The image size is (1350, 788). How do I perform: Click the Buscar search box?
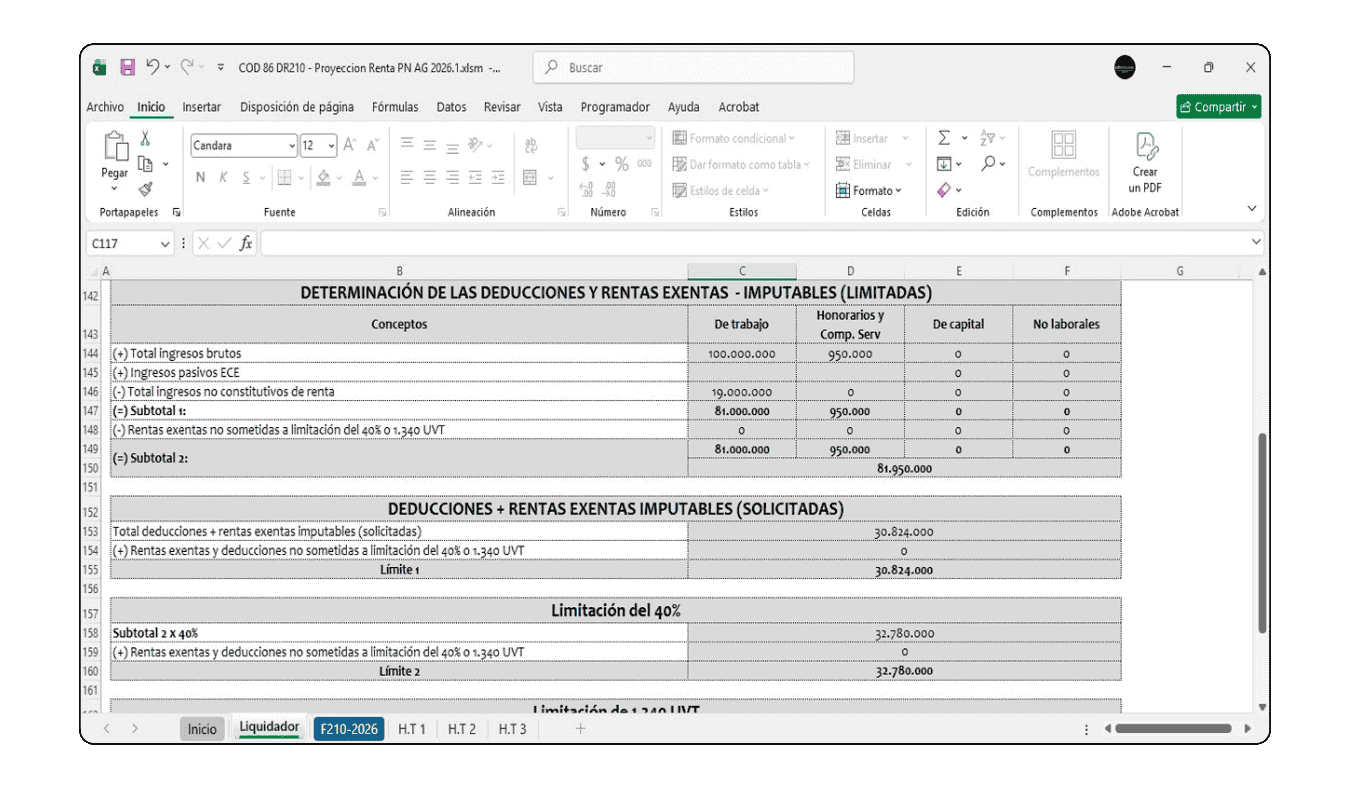(x=694, y=68)
